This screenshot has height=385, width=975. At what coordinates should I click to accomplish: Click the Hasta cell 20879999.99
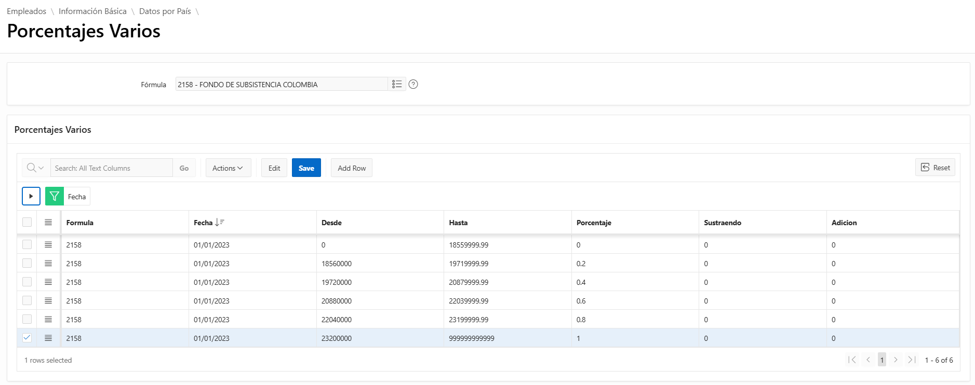(507, 282)
